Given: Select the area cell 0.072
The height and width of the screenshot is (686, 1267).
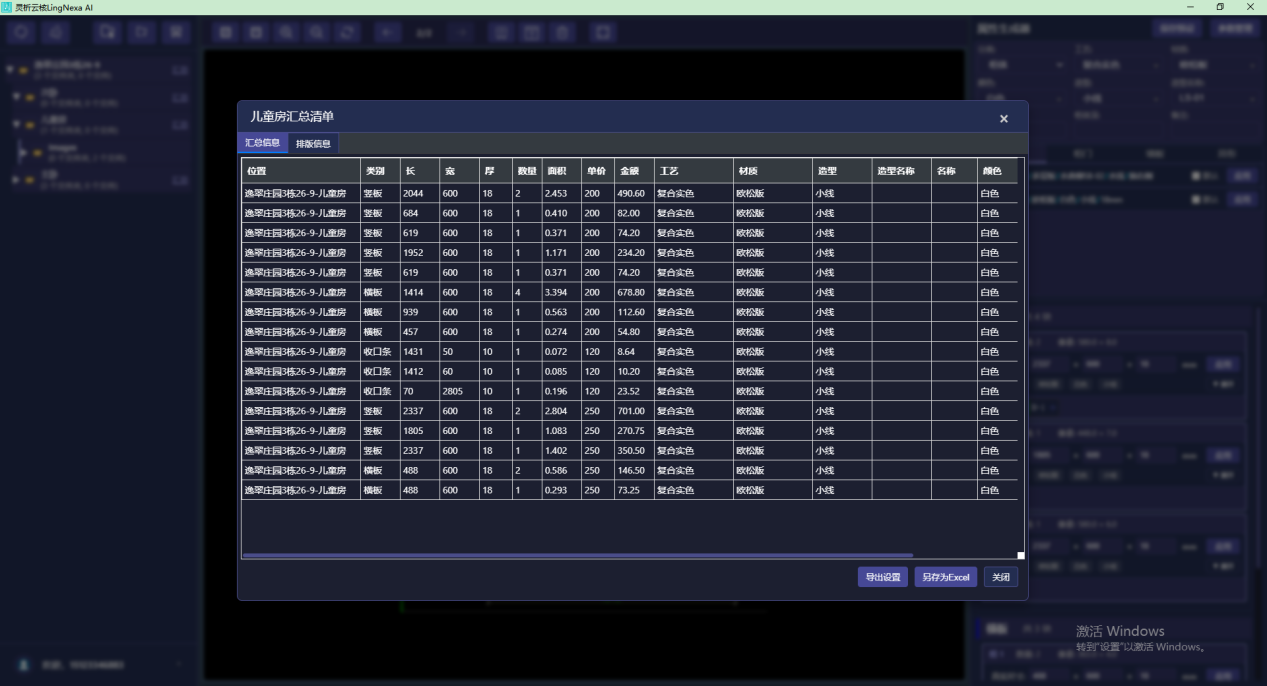Looking at the screenshot, I should 561,352.
